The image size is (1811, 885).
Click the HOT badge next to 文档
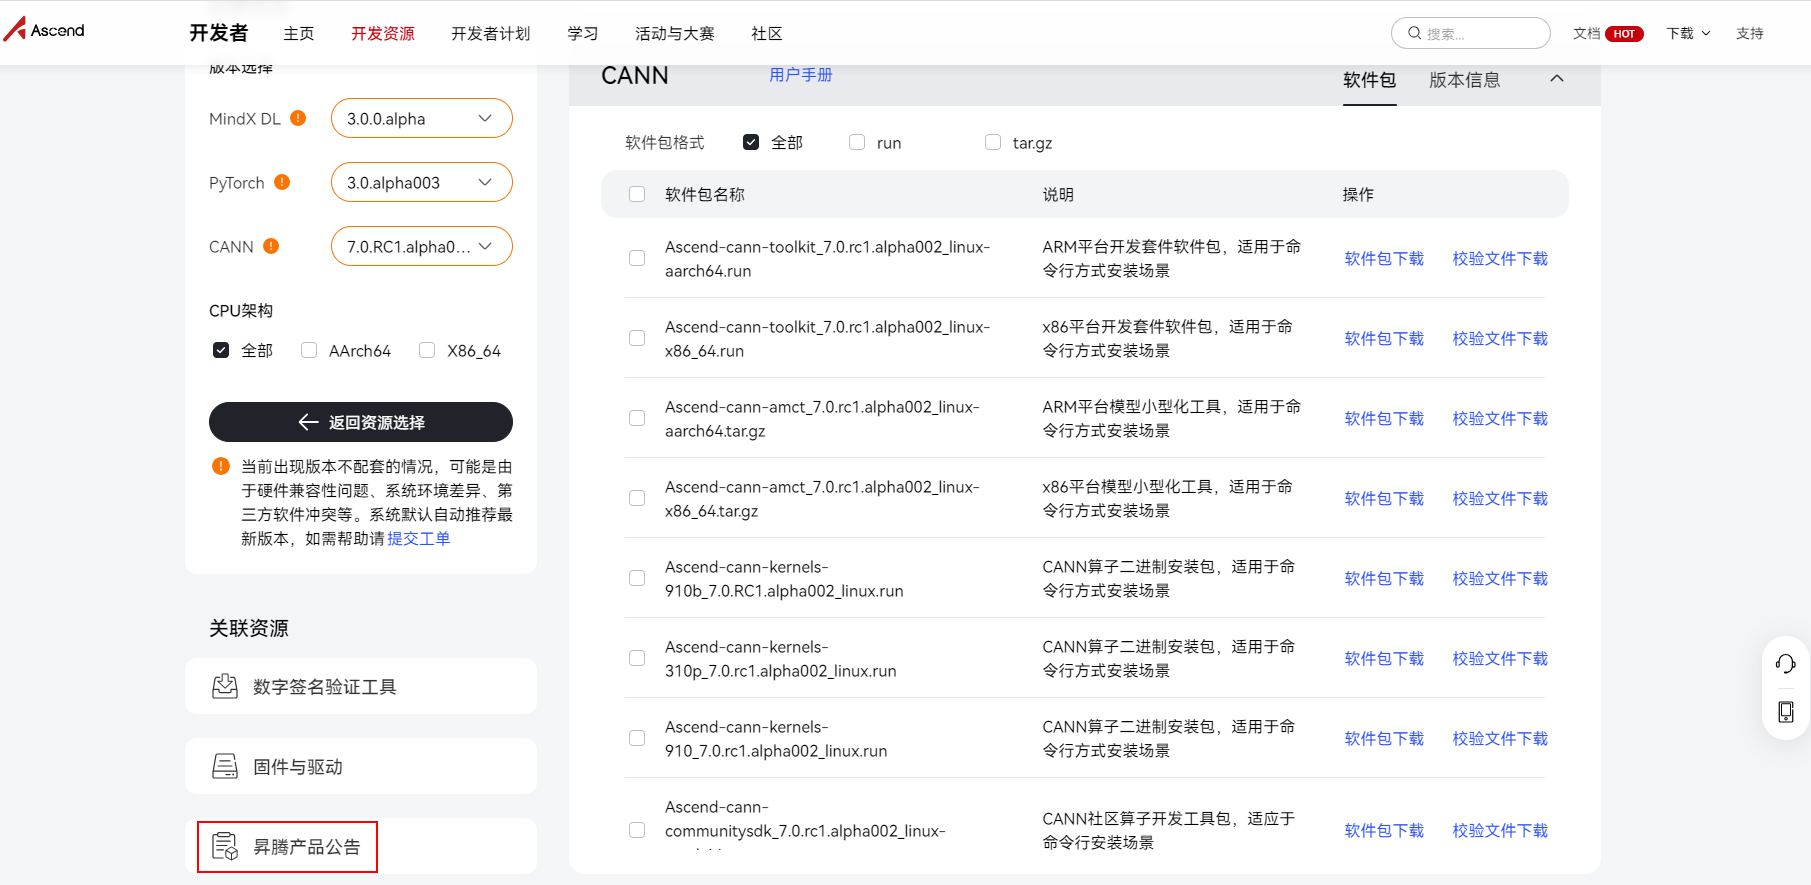click(1624, 34)
